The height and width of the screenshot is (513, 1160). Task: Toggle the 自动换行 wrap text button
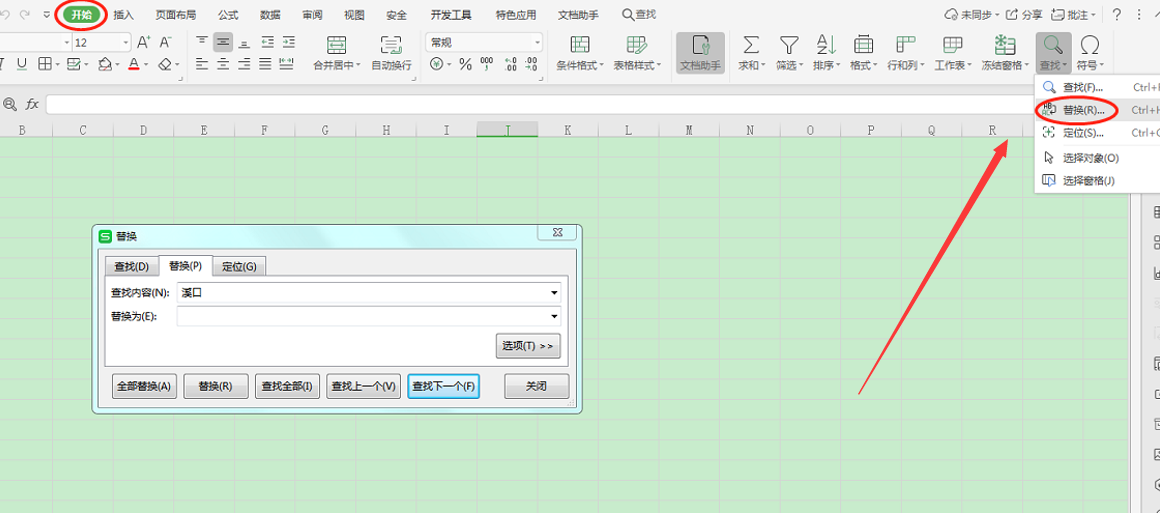coord(391,53)
